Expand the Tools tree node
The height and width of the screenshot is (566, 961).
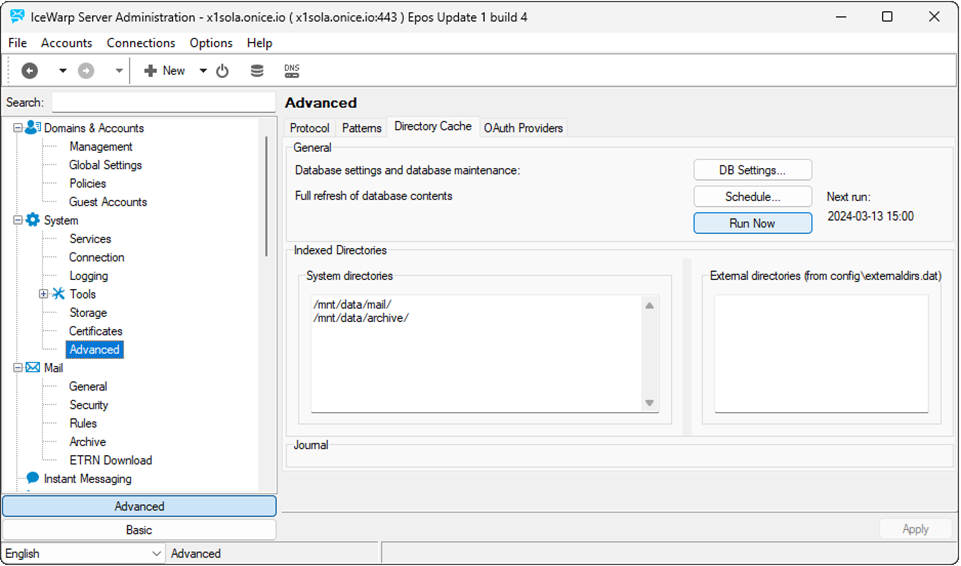[x=44, y=294]
